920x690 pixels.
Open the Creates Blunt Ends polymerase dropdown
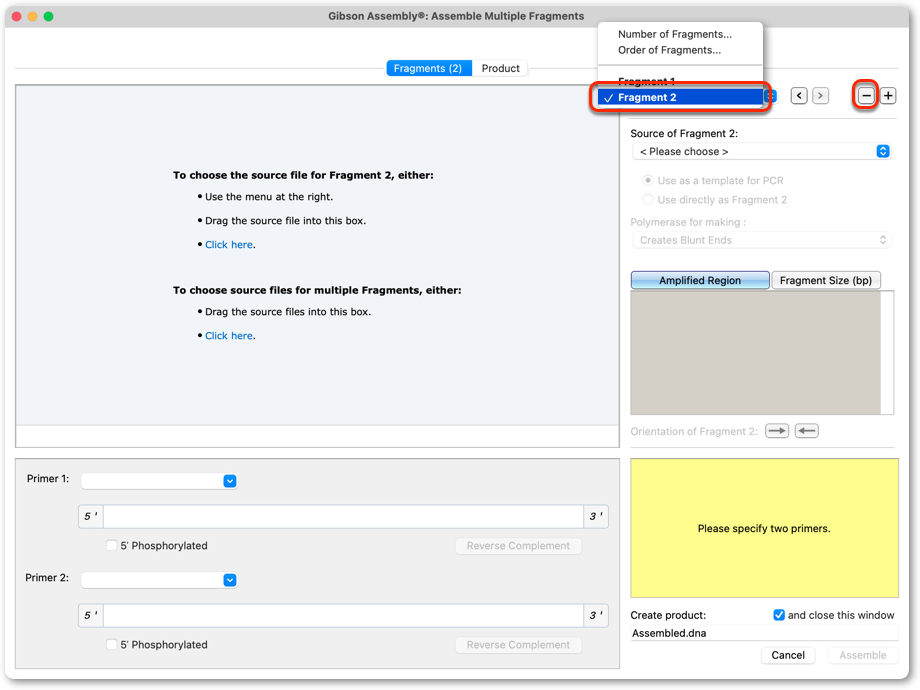[762, 240]
